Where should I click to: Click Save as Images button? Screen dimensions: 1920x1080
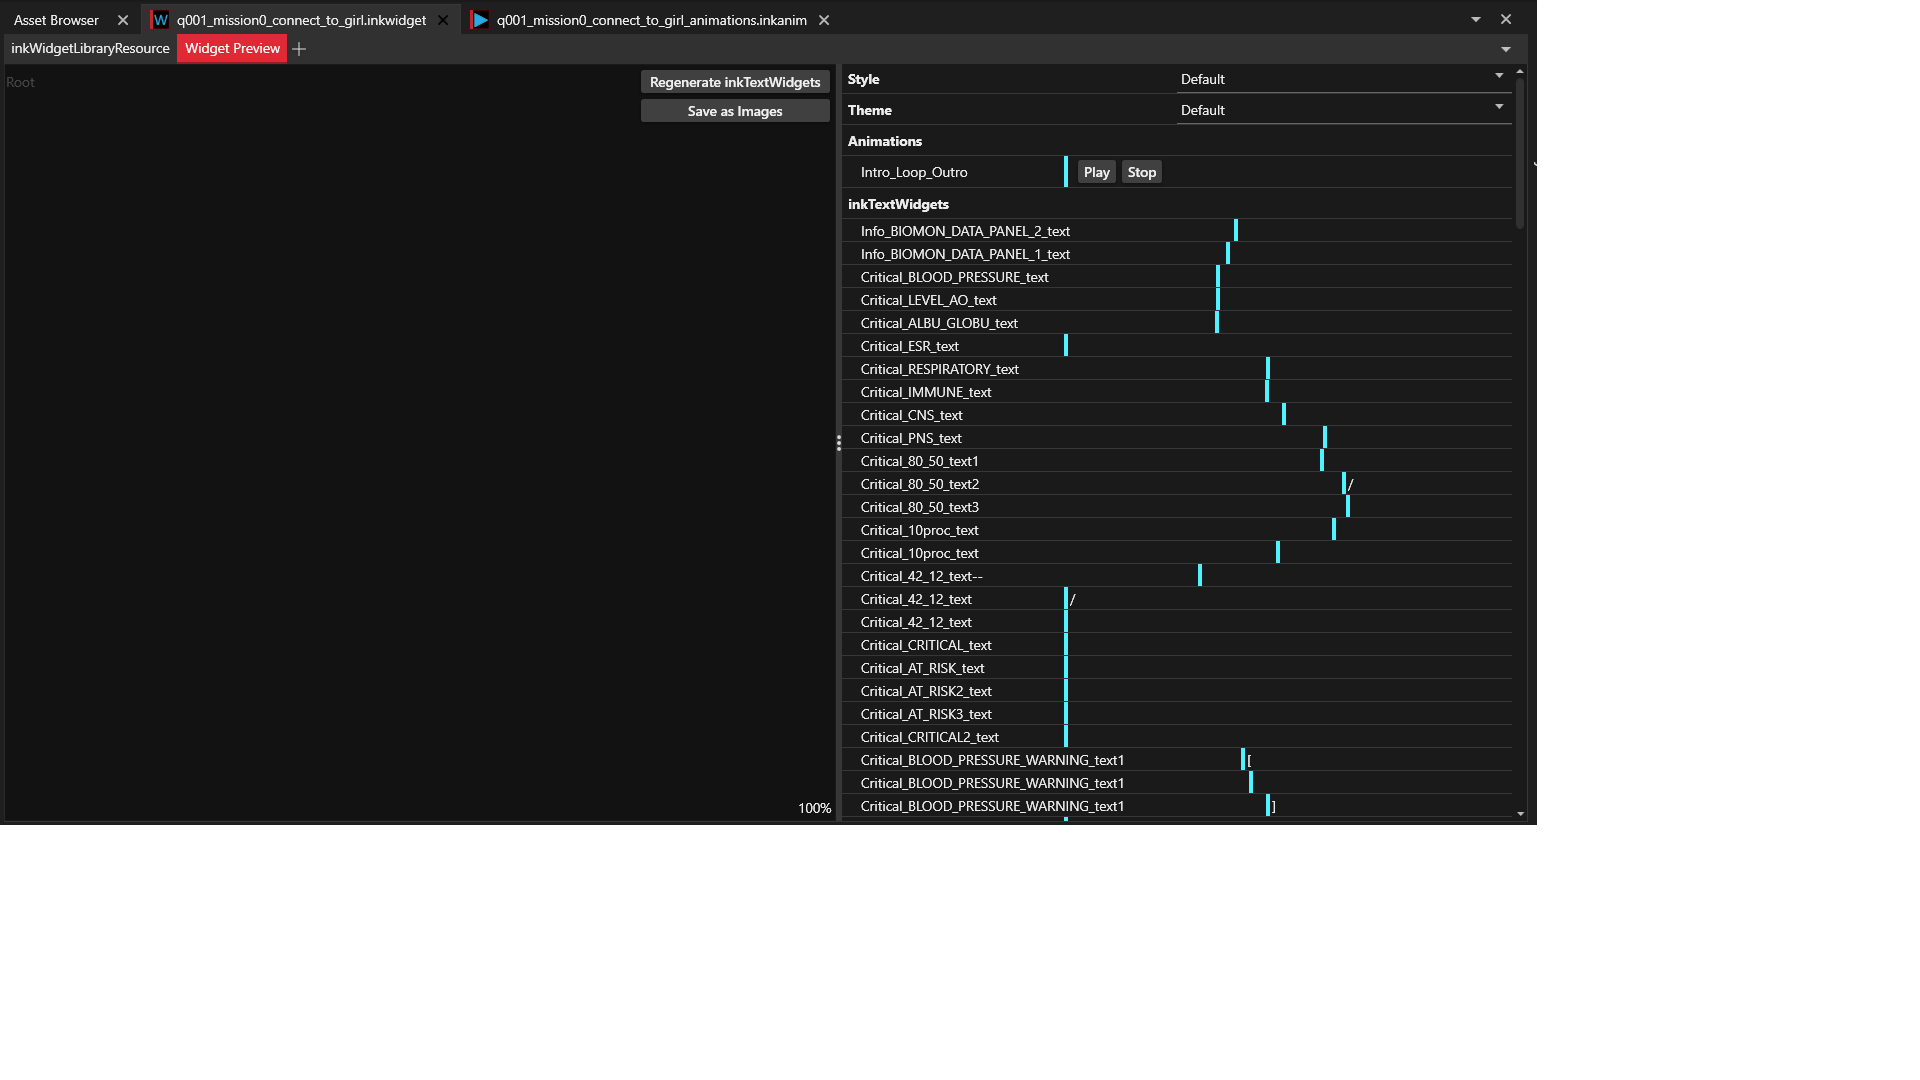pos(735,111)
